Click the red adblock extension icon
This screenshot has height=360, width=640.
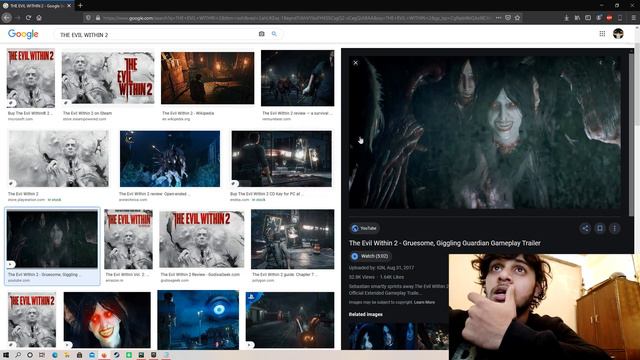(609, 18)
